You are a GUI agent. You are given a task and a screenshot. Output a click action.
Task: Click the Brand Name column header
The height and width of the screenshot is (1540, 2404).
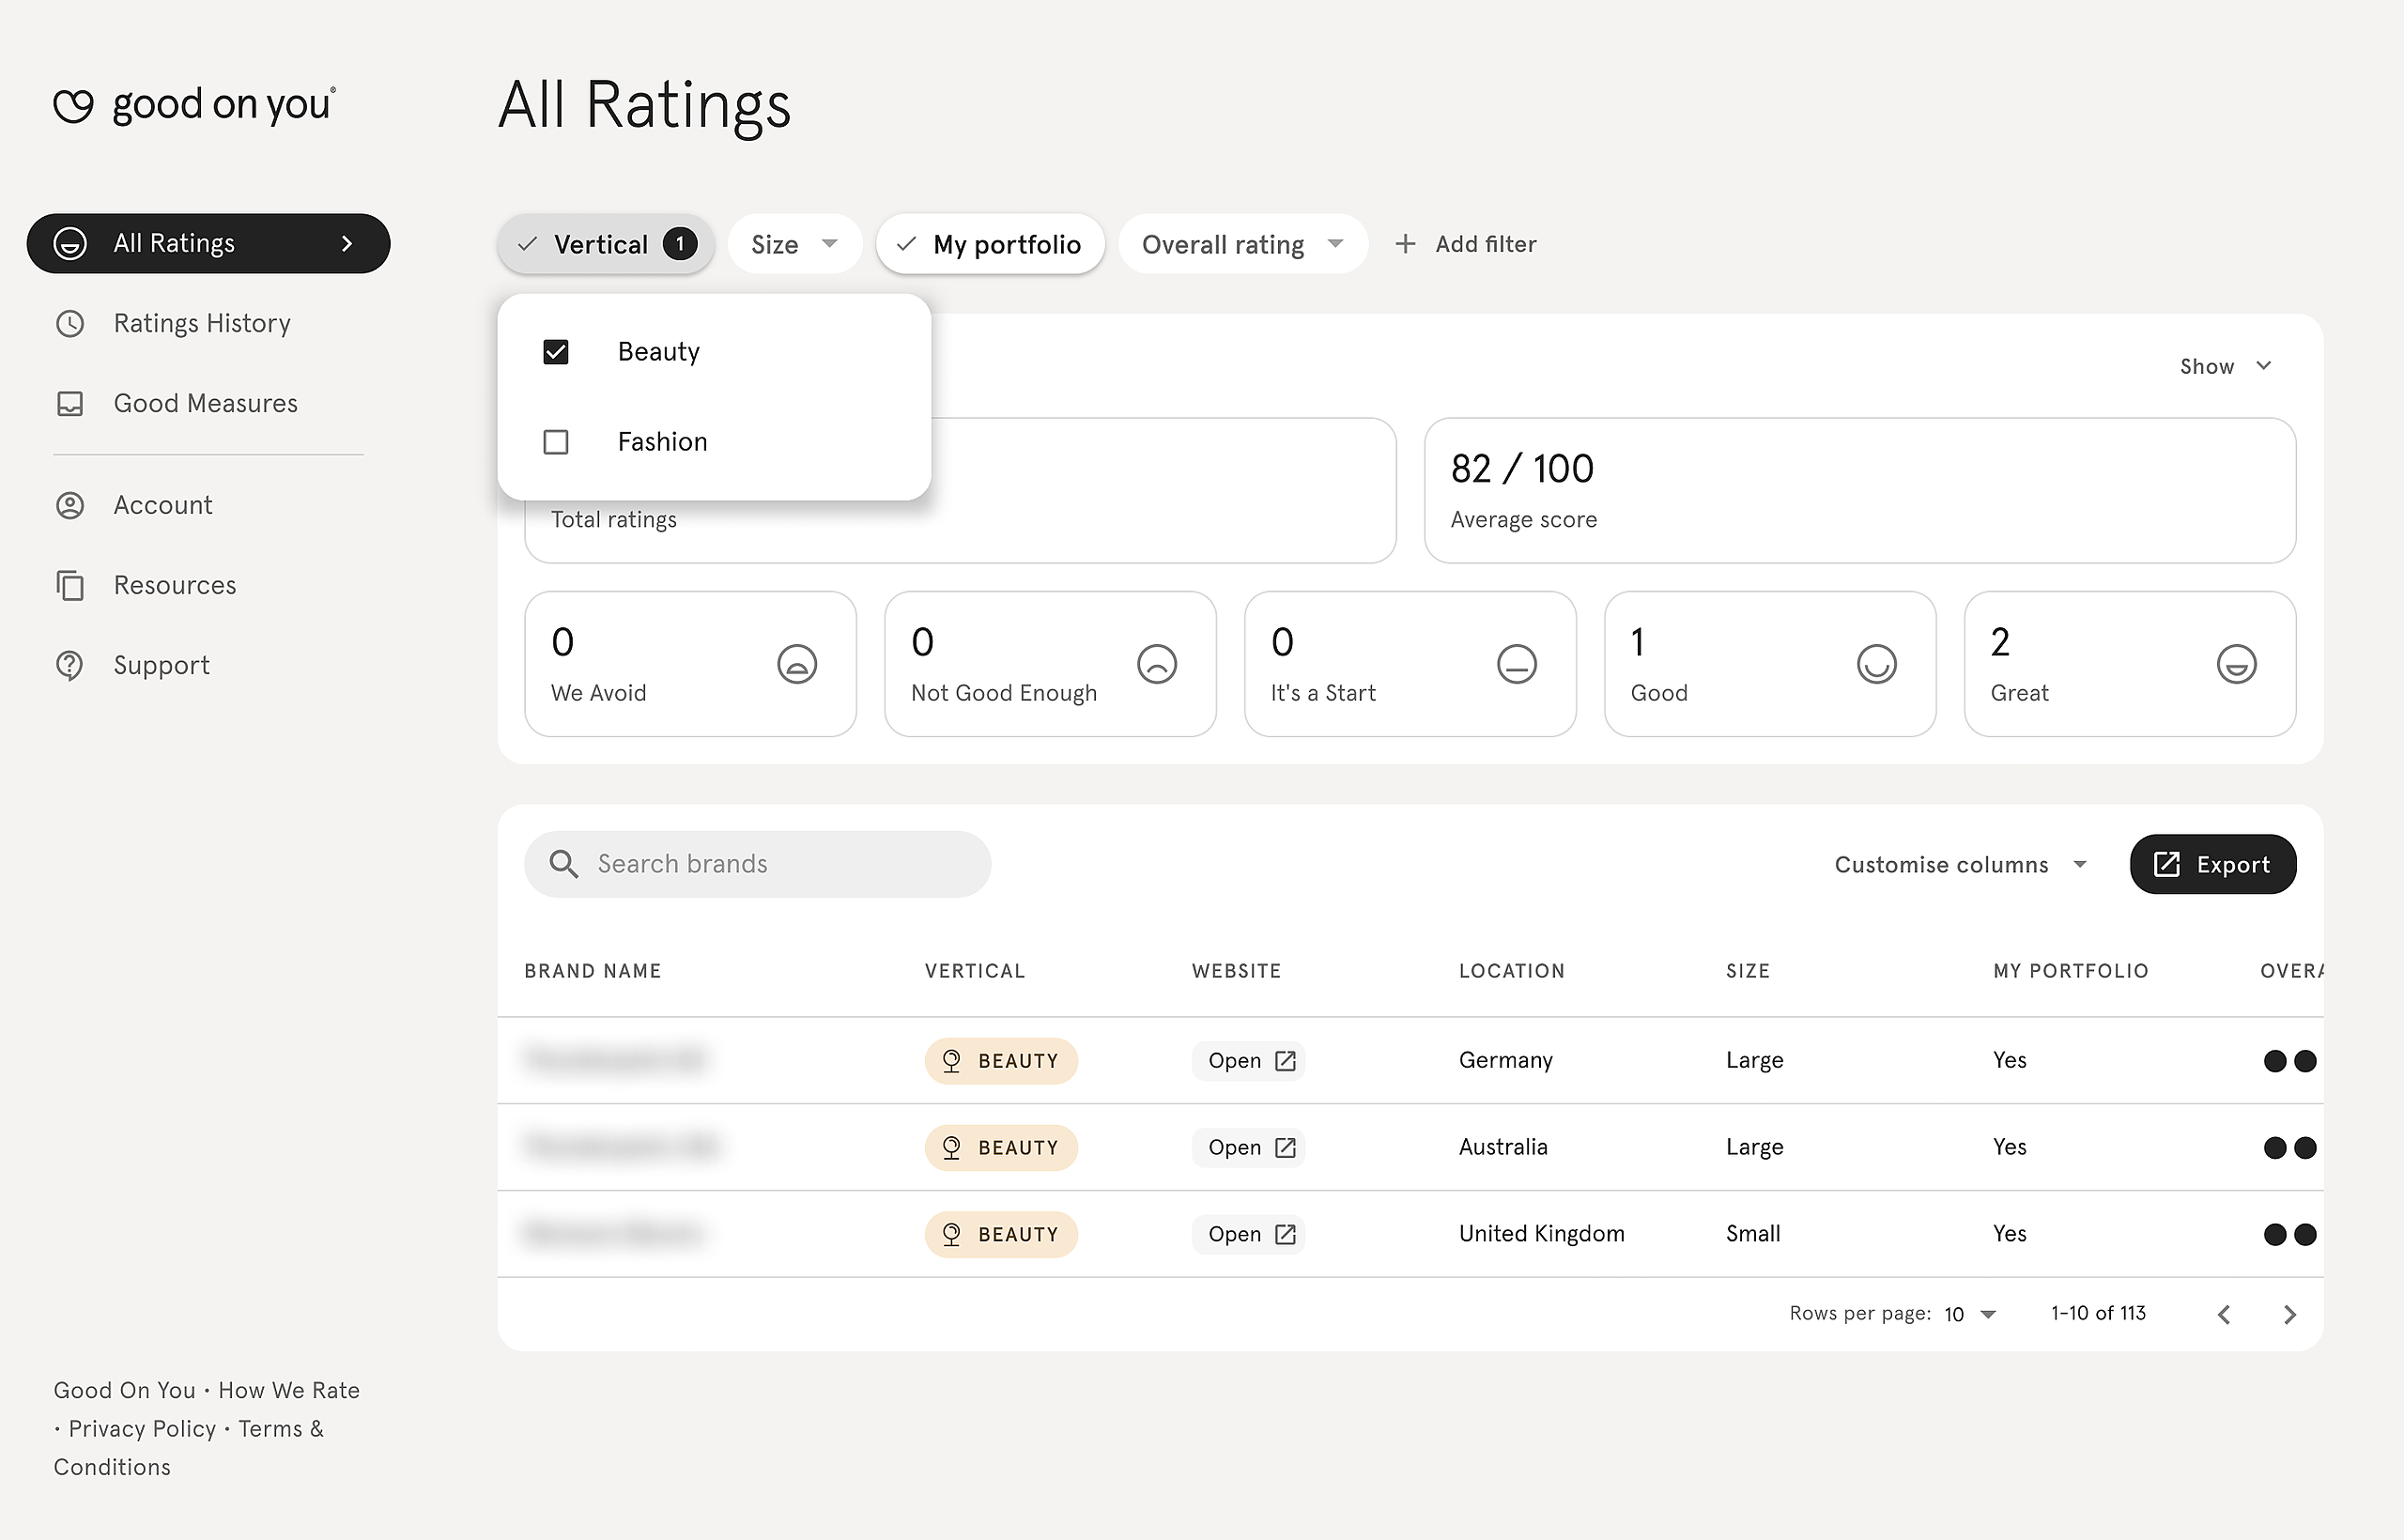point(593,971)
